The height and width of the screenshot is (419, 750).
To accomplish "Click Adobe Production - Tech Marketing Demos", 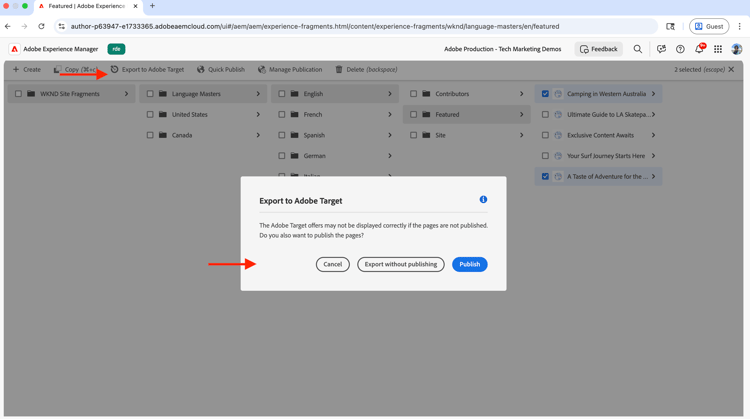I will [502, 49].
